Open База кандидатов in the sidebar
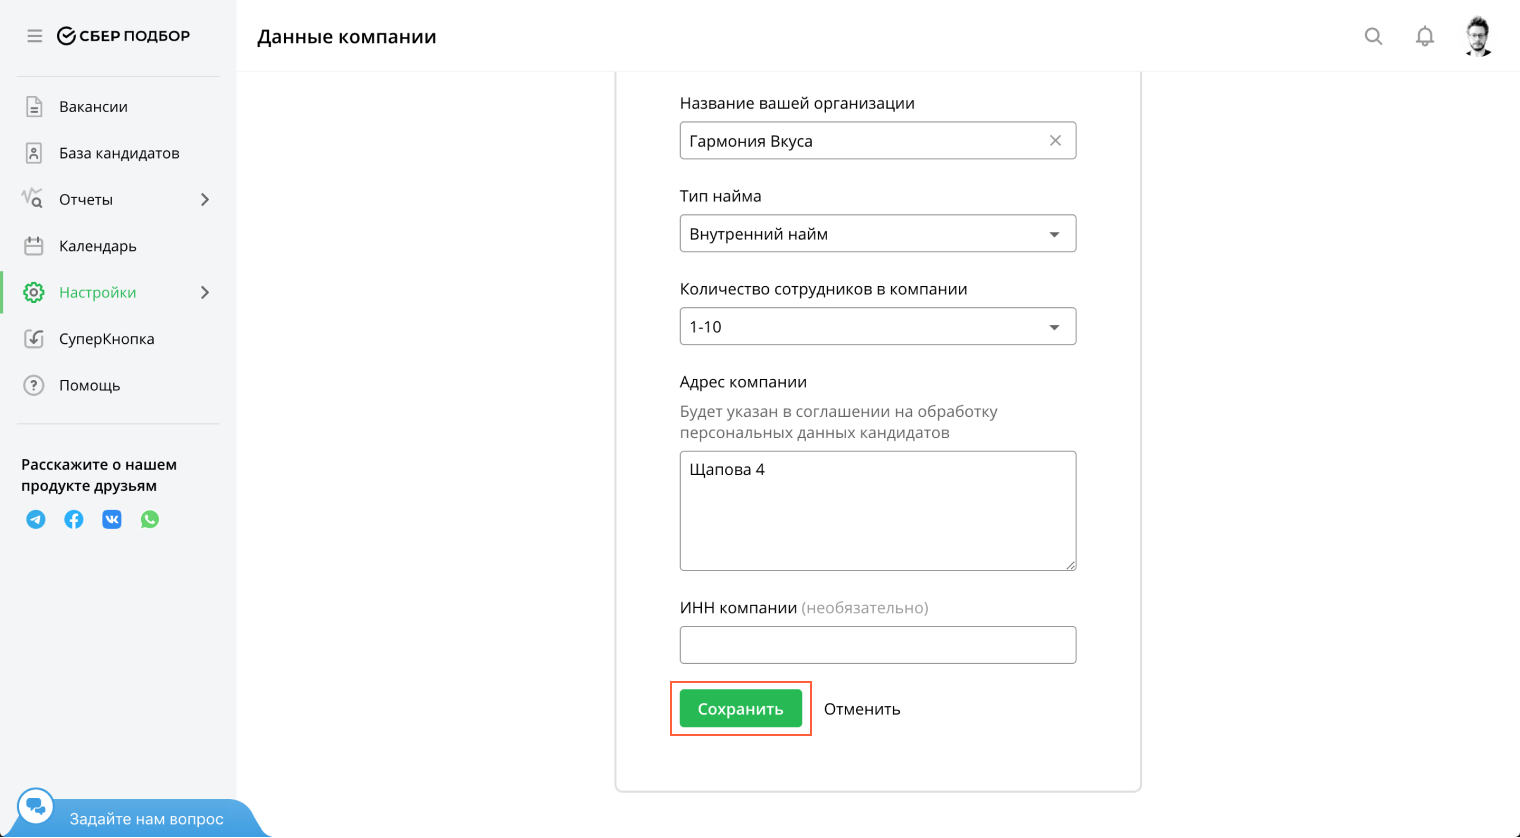Viewport: 1520px width, 838px height. pyautogui.click(x=119, y=153)
